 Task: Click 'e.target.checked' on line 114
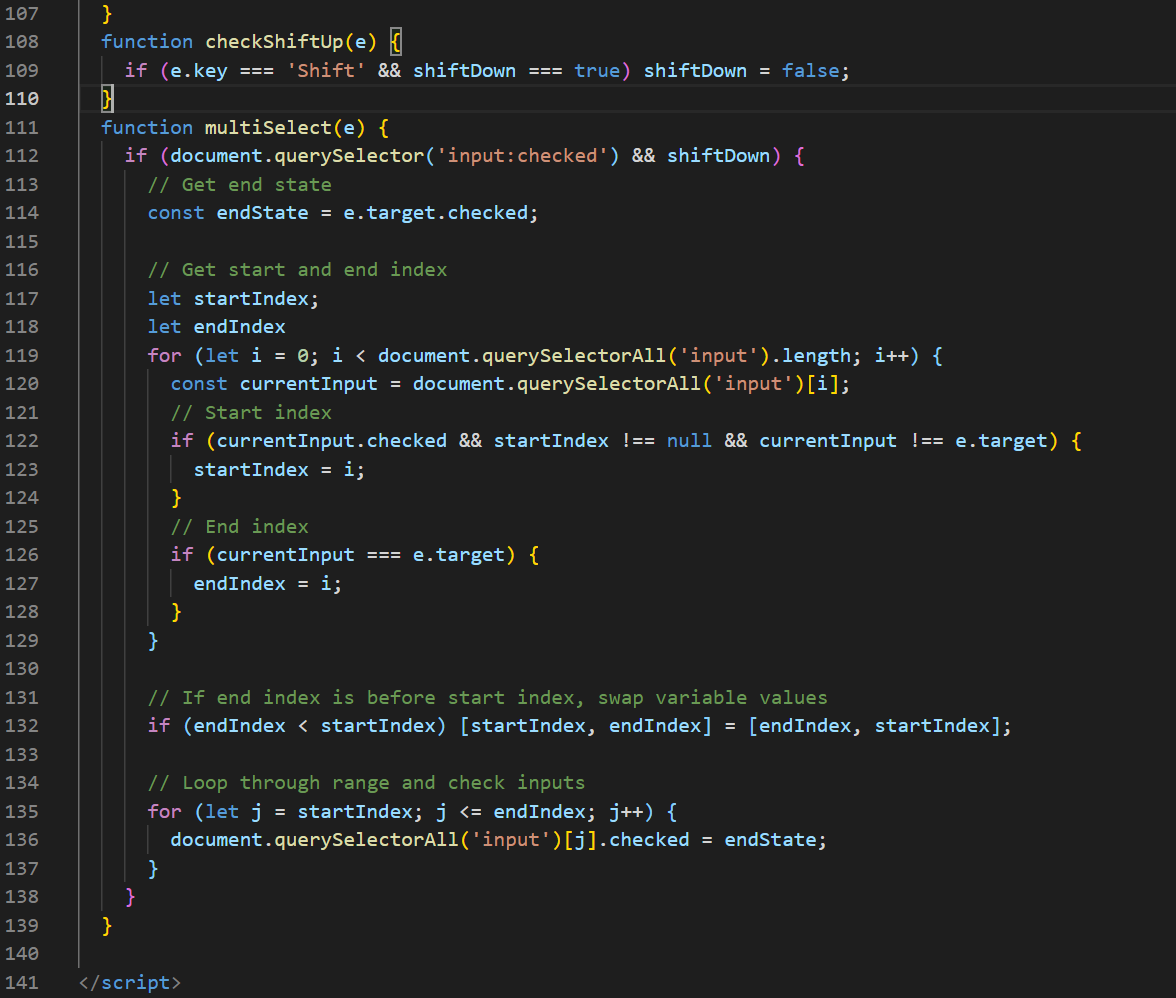[436, 213]
